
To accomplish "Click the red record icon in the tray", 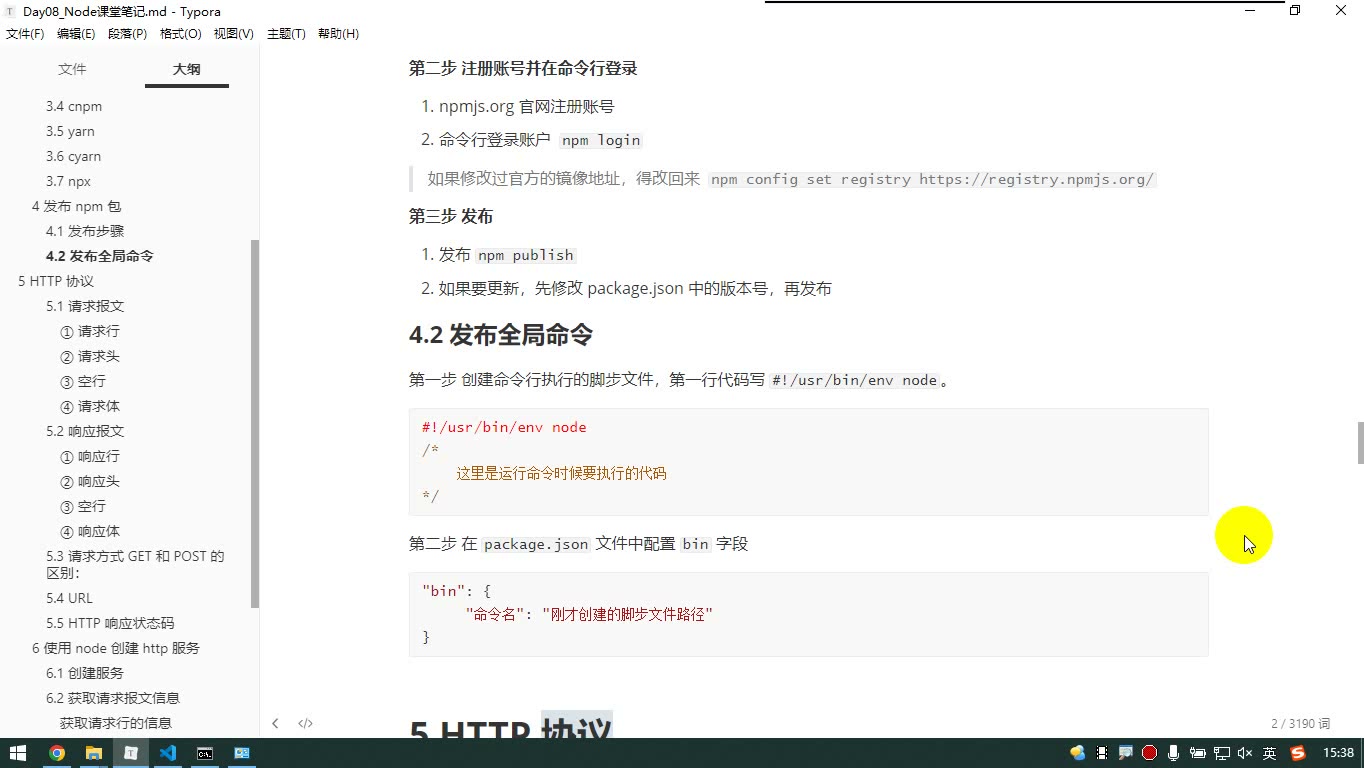I will point(1150,753).
